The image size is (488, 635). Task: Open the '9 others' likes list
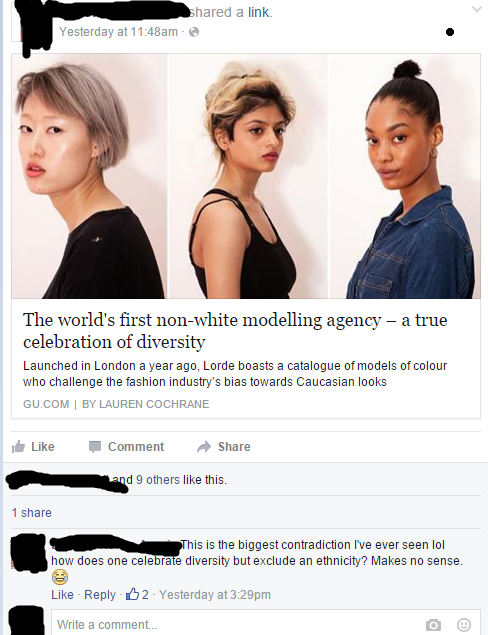point(158,479)
